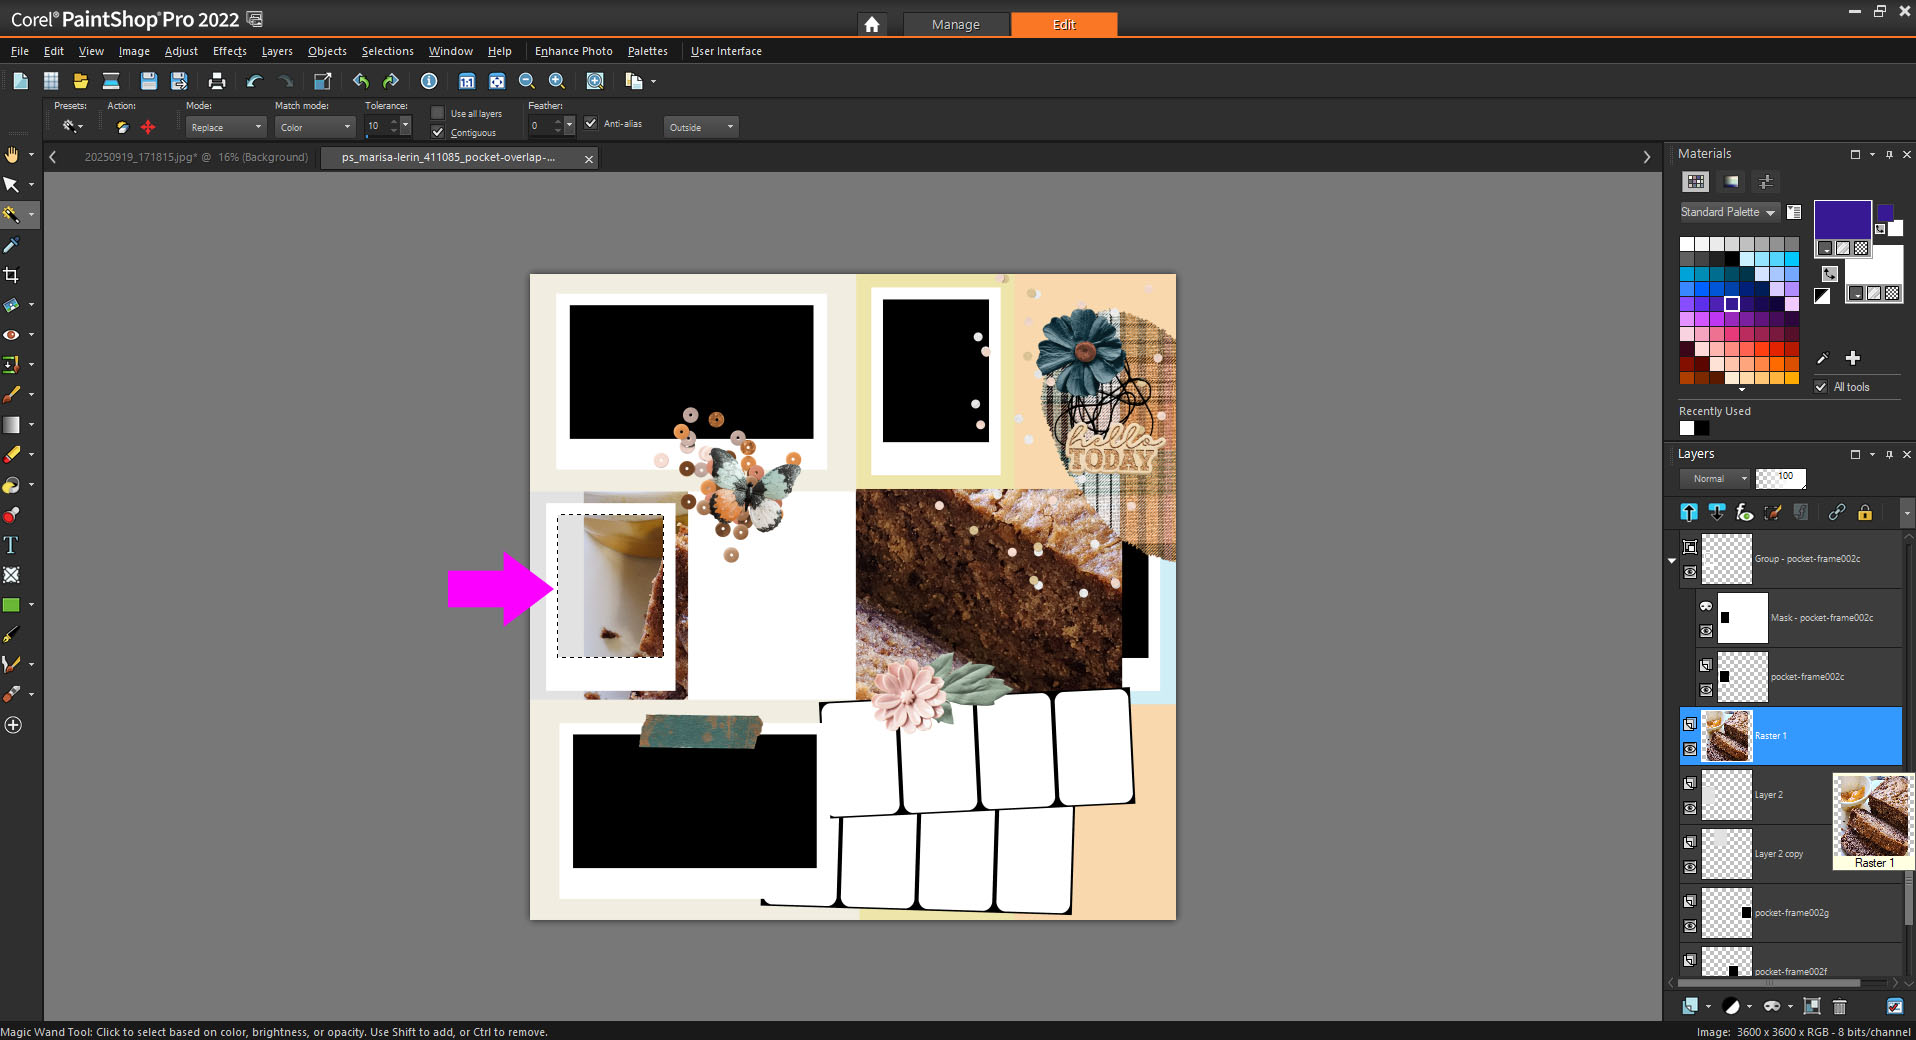Select the Pan hand tool
This screenshot has width=1916, height=1040.
(12, 155)
